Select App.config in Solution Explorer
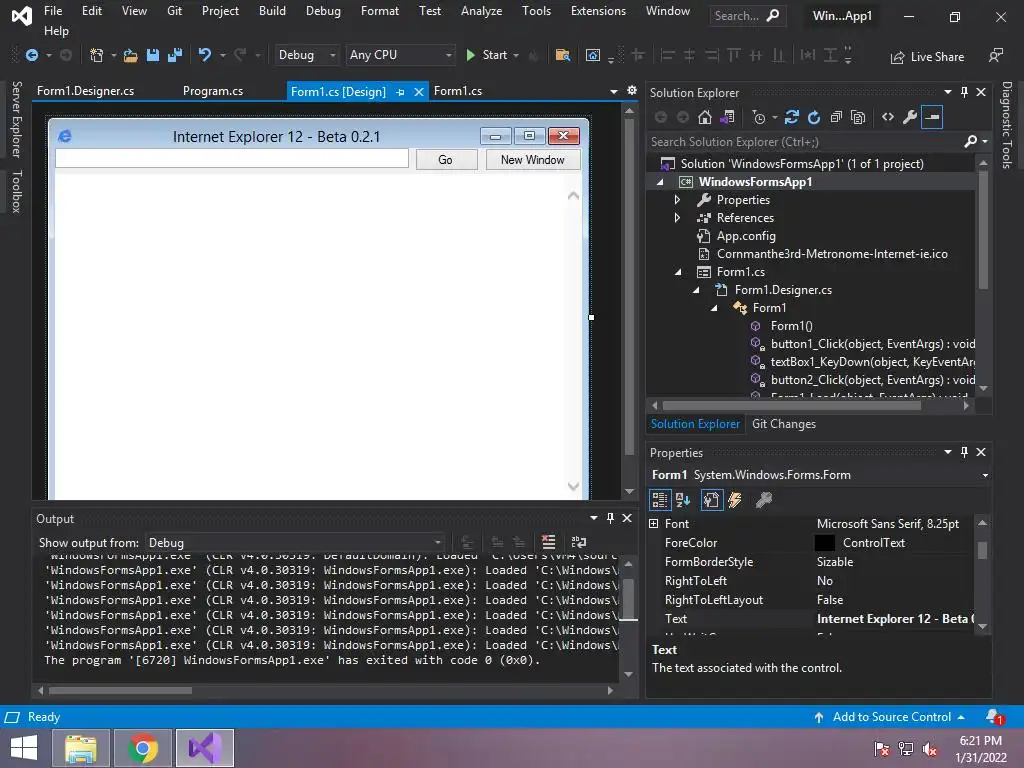The height and width of the screenshot is (768, 1024). (746, 236)
